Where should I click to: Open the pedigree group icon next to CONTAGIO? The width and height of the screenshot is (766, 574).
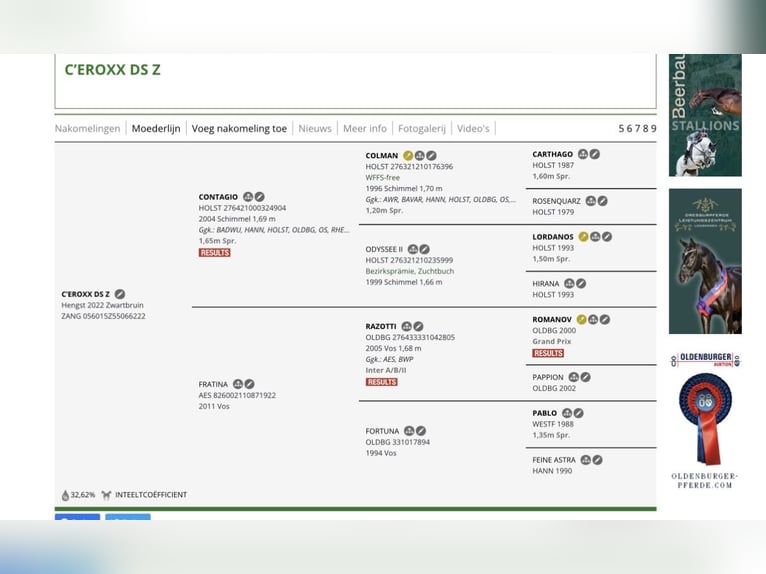(x=248, y=197)
